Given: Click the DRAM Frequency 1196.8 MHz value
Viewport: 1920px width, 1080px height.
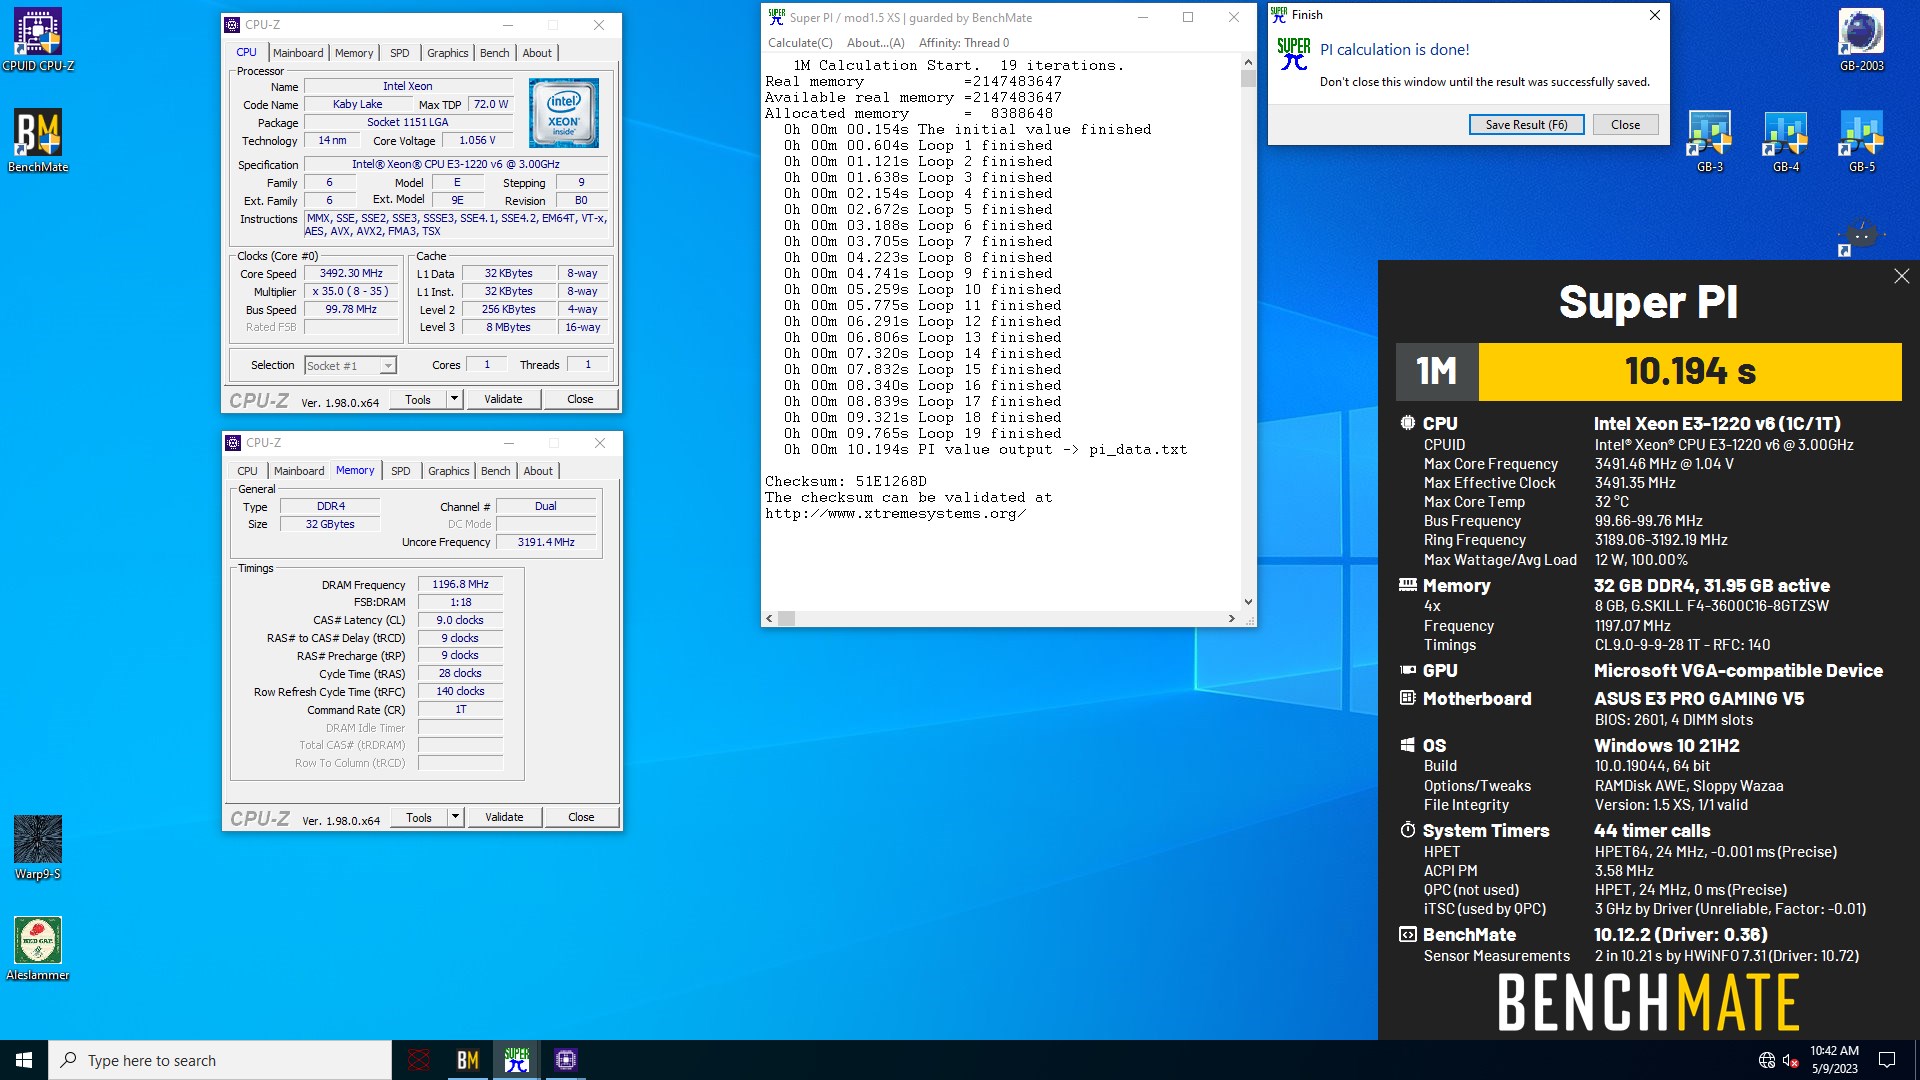Looking at the screenshot, I should point(460,585).
